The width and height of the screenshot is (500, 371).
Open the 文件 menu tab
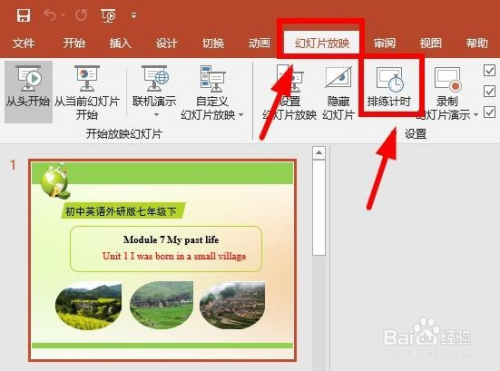[x=23, y=43]
